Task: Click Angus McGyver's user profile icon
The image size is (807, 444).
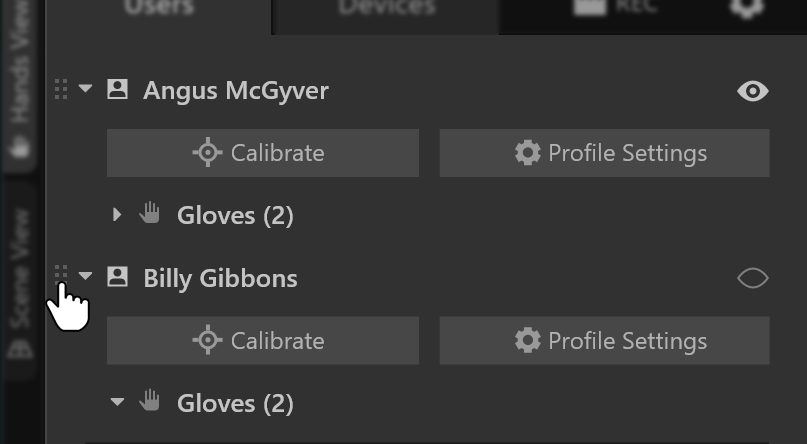Action: click(117, 90)
